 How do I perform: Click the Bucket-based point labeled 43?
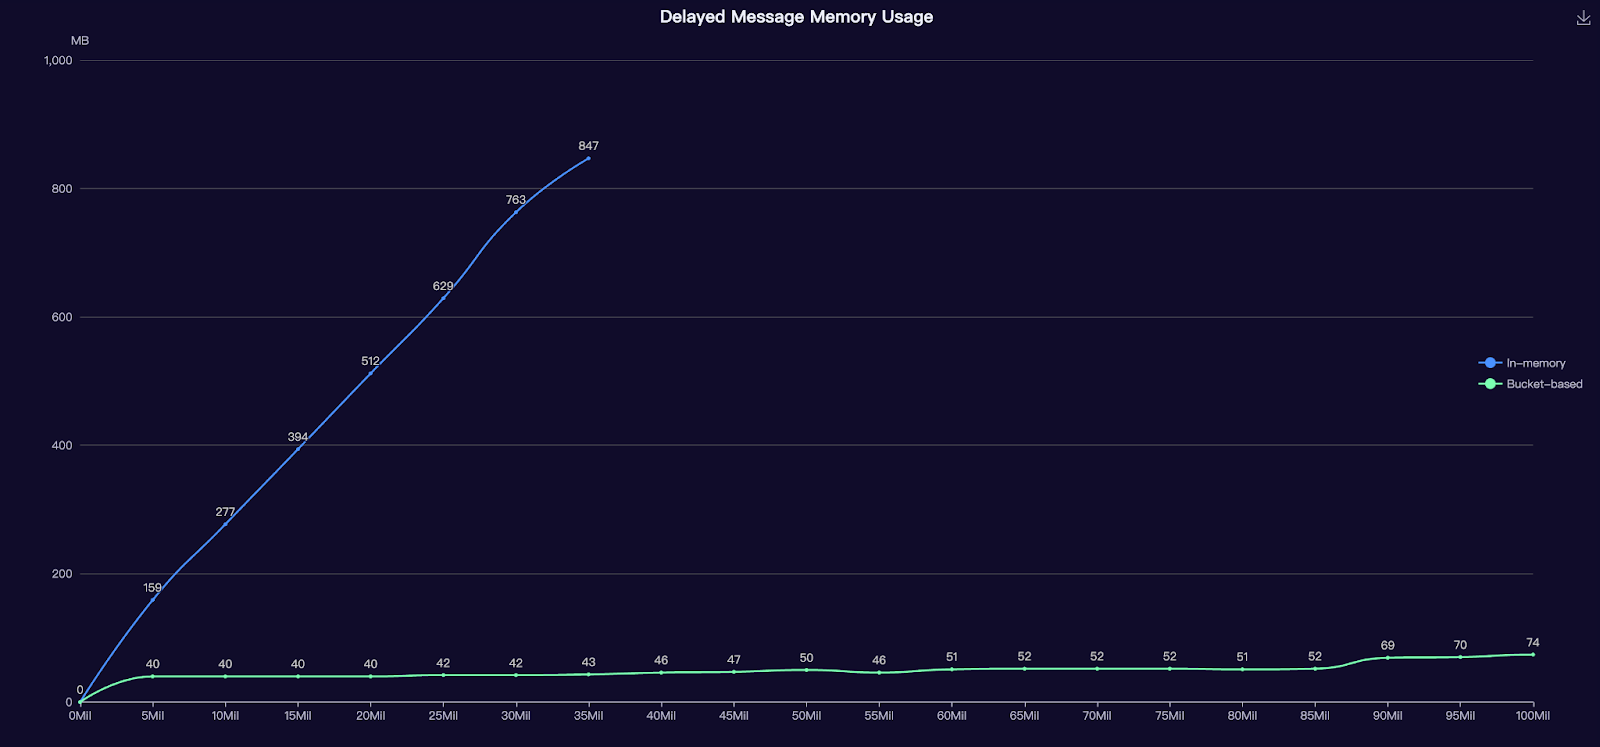point(588,674)
